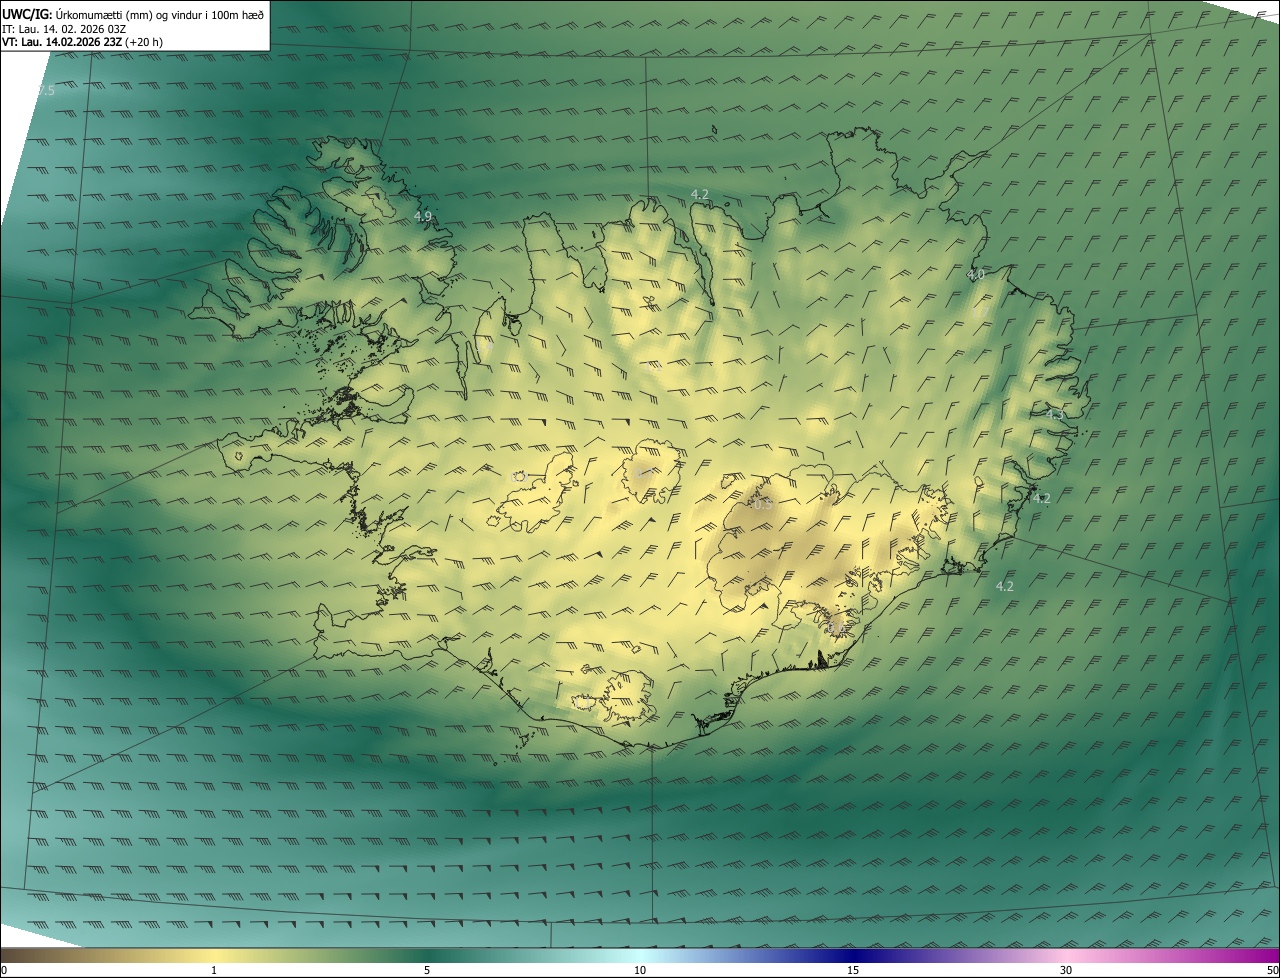Click the 4.2 value offshore to the southeast
The width and height of the screenshot is (1280, 978).
click(x=1005, y=587)
